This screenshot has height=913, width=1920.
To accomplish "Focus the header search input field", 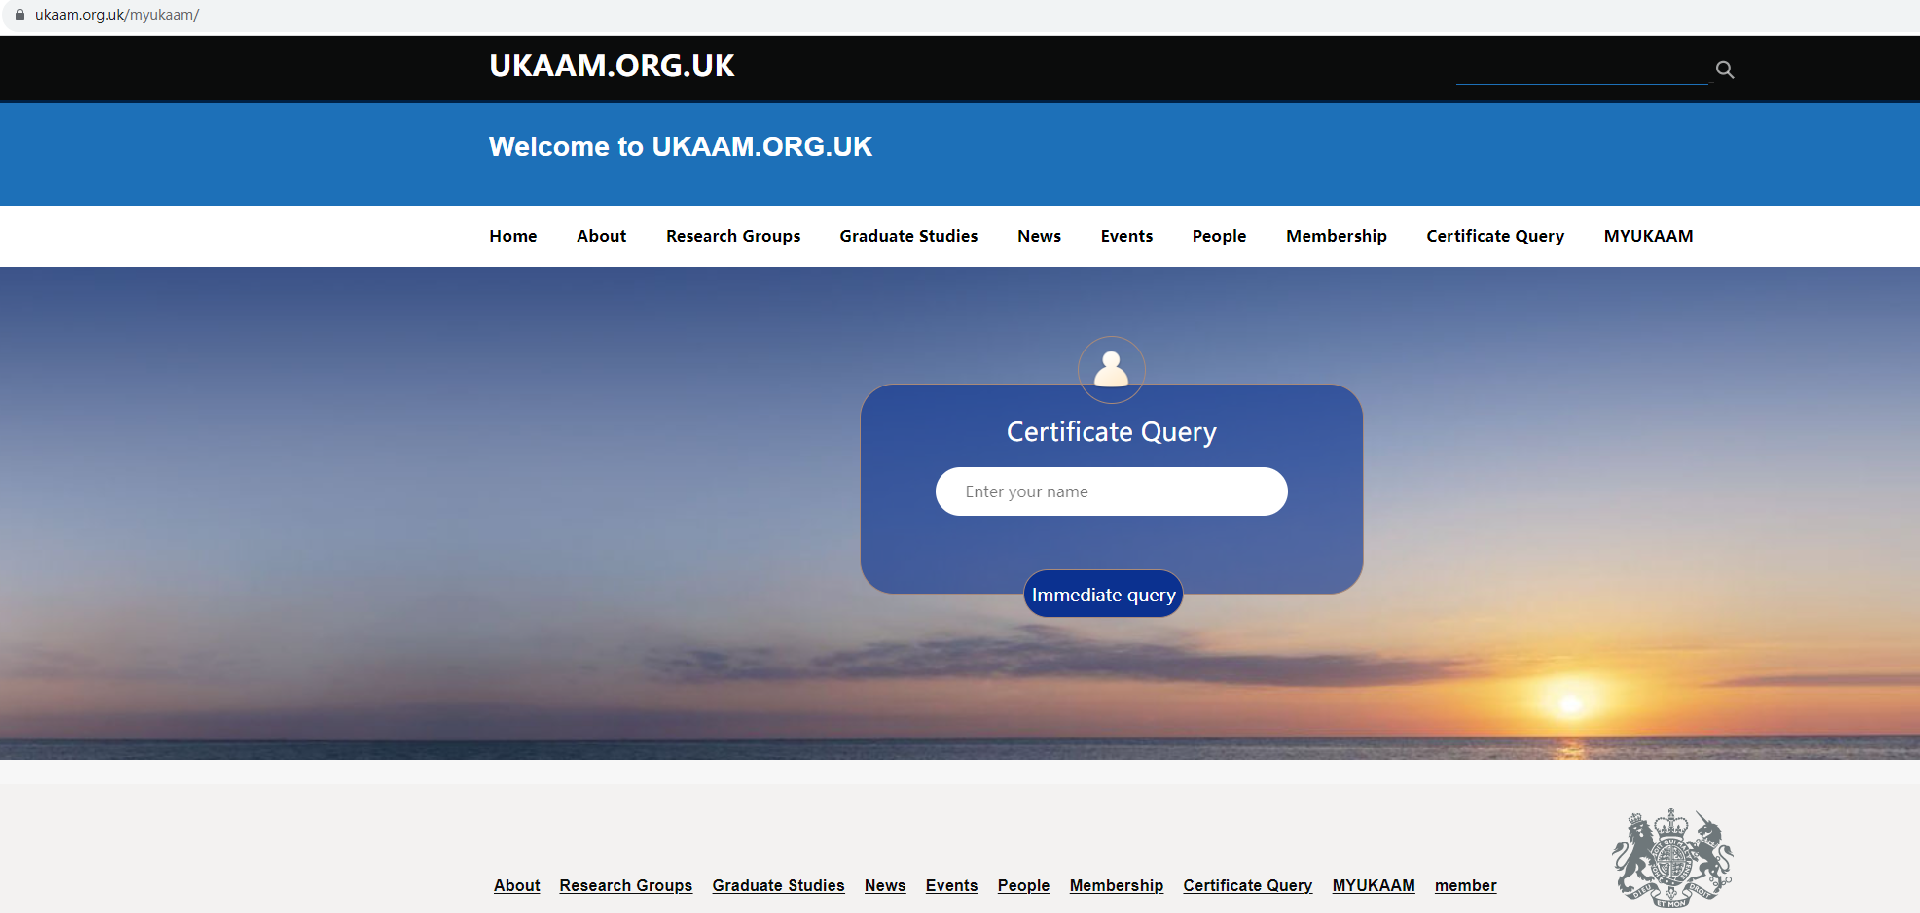I will [x=1582, y=70].
